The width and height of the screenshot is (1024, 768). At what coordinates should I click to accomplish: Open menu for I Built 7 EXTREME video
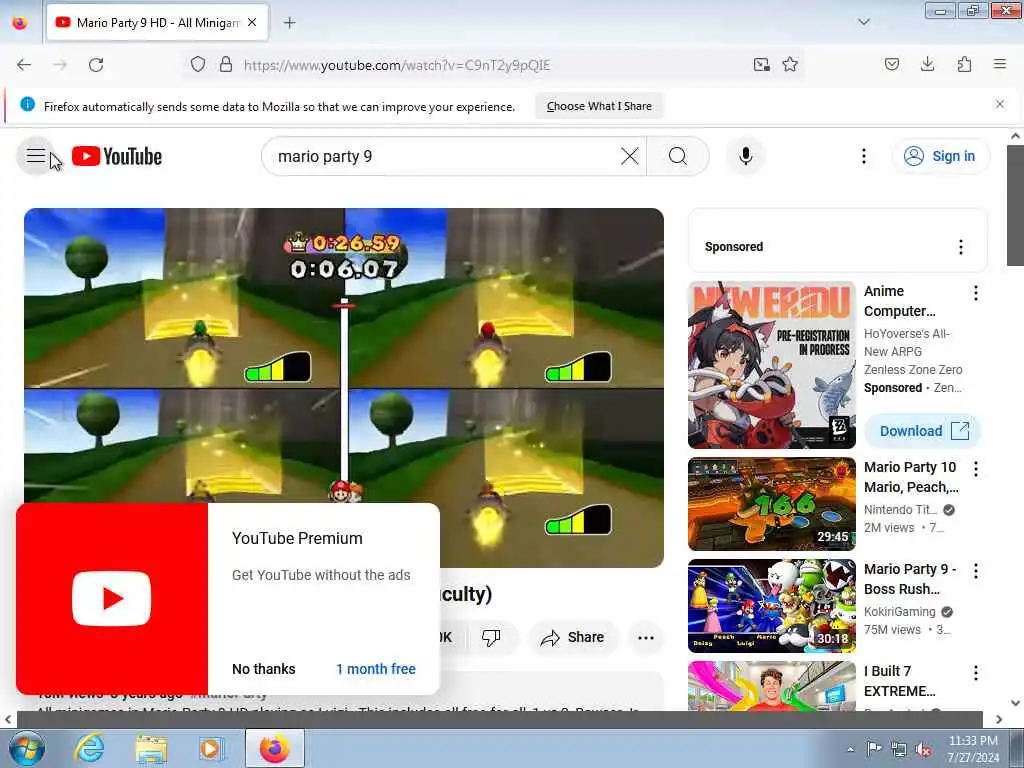tap(976, 673)
